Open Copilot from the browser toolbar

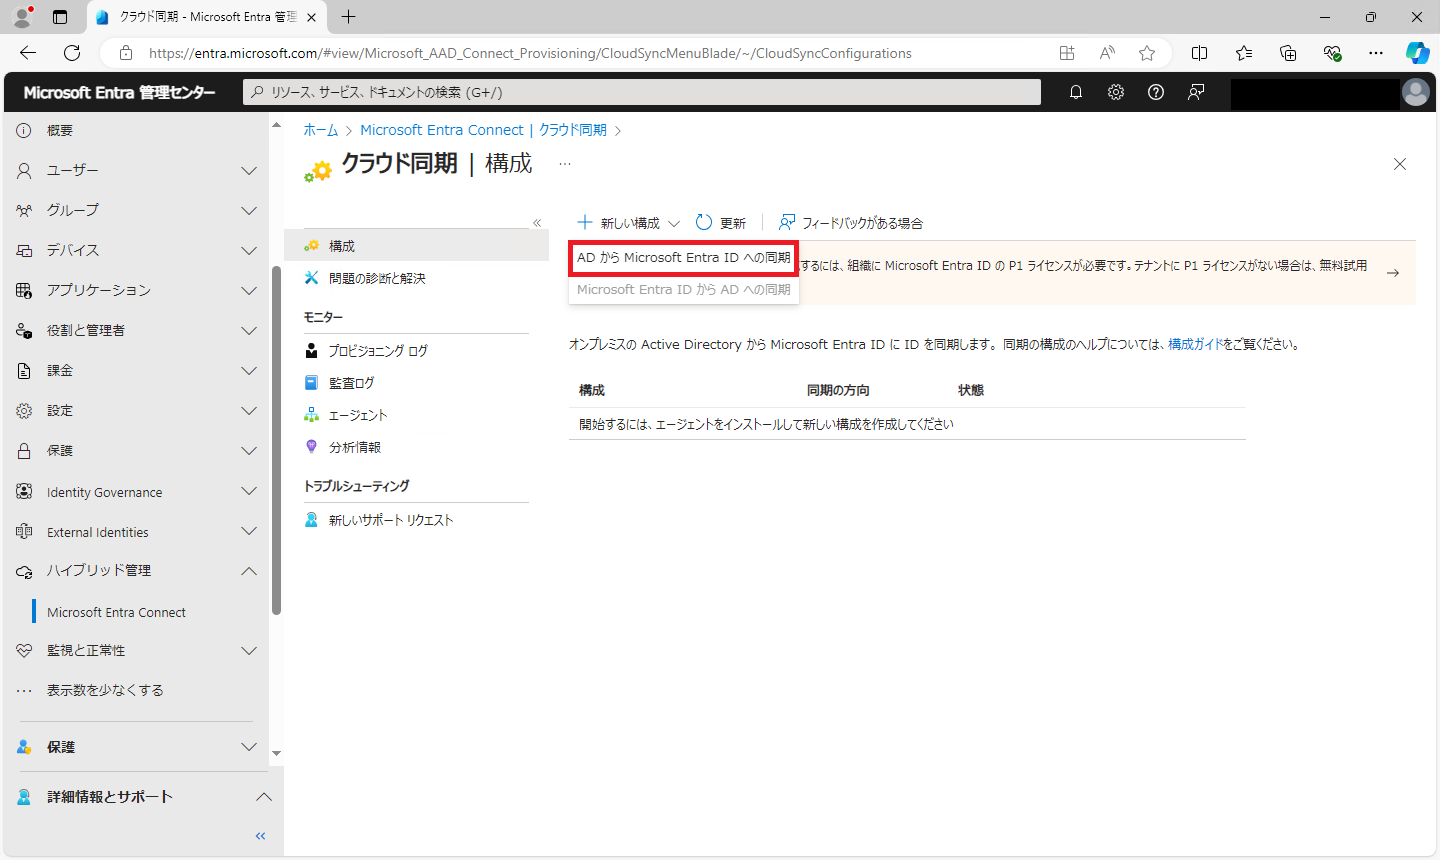[x=1418, y=52]
